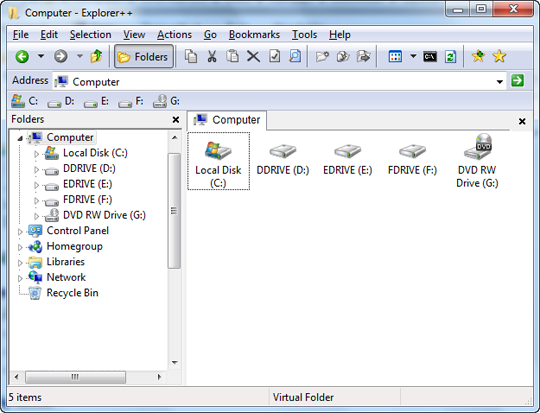Select DVD RW Drive (G:) icon in the file pane
The height and width of the screenshot is (413, 540).
(477, 161)
